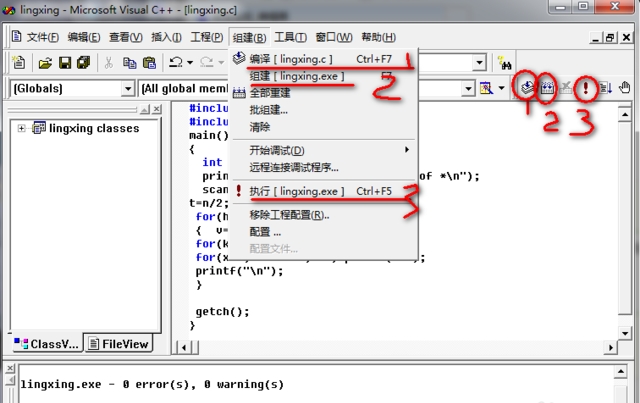The image size is (640, 403).
Task: Click the Open file folder icon
Action: [x=45, y=63]
